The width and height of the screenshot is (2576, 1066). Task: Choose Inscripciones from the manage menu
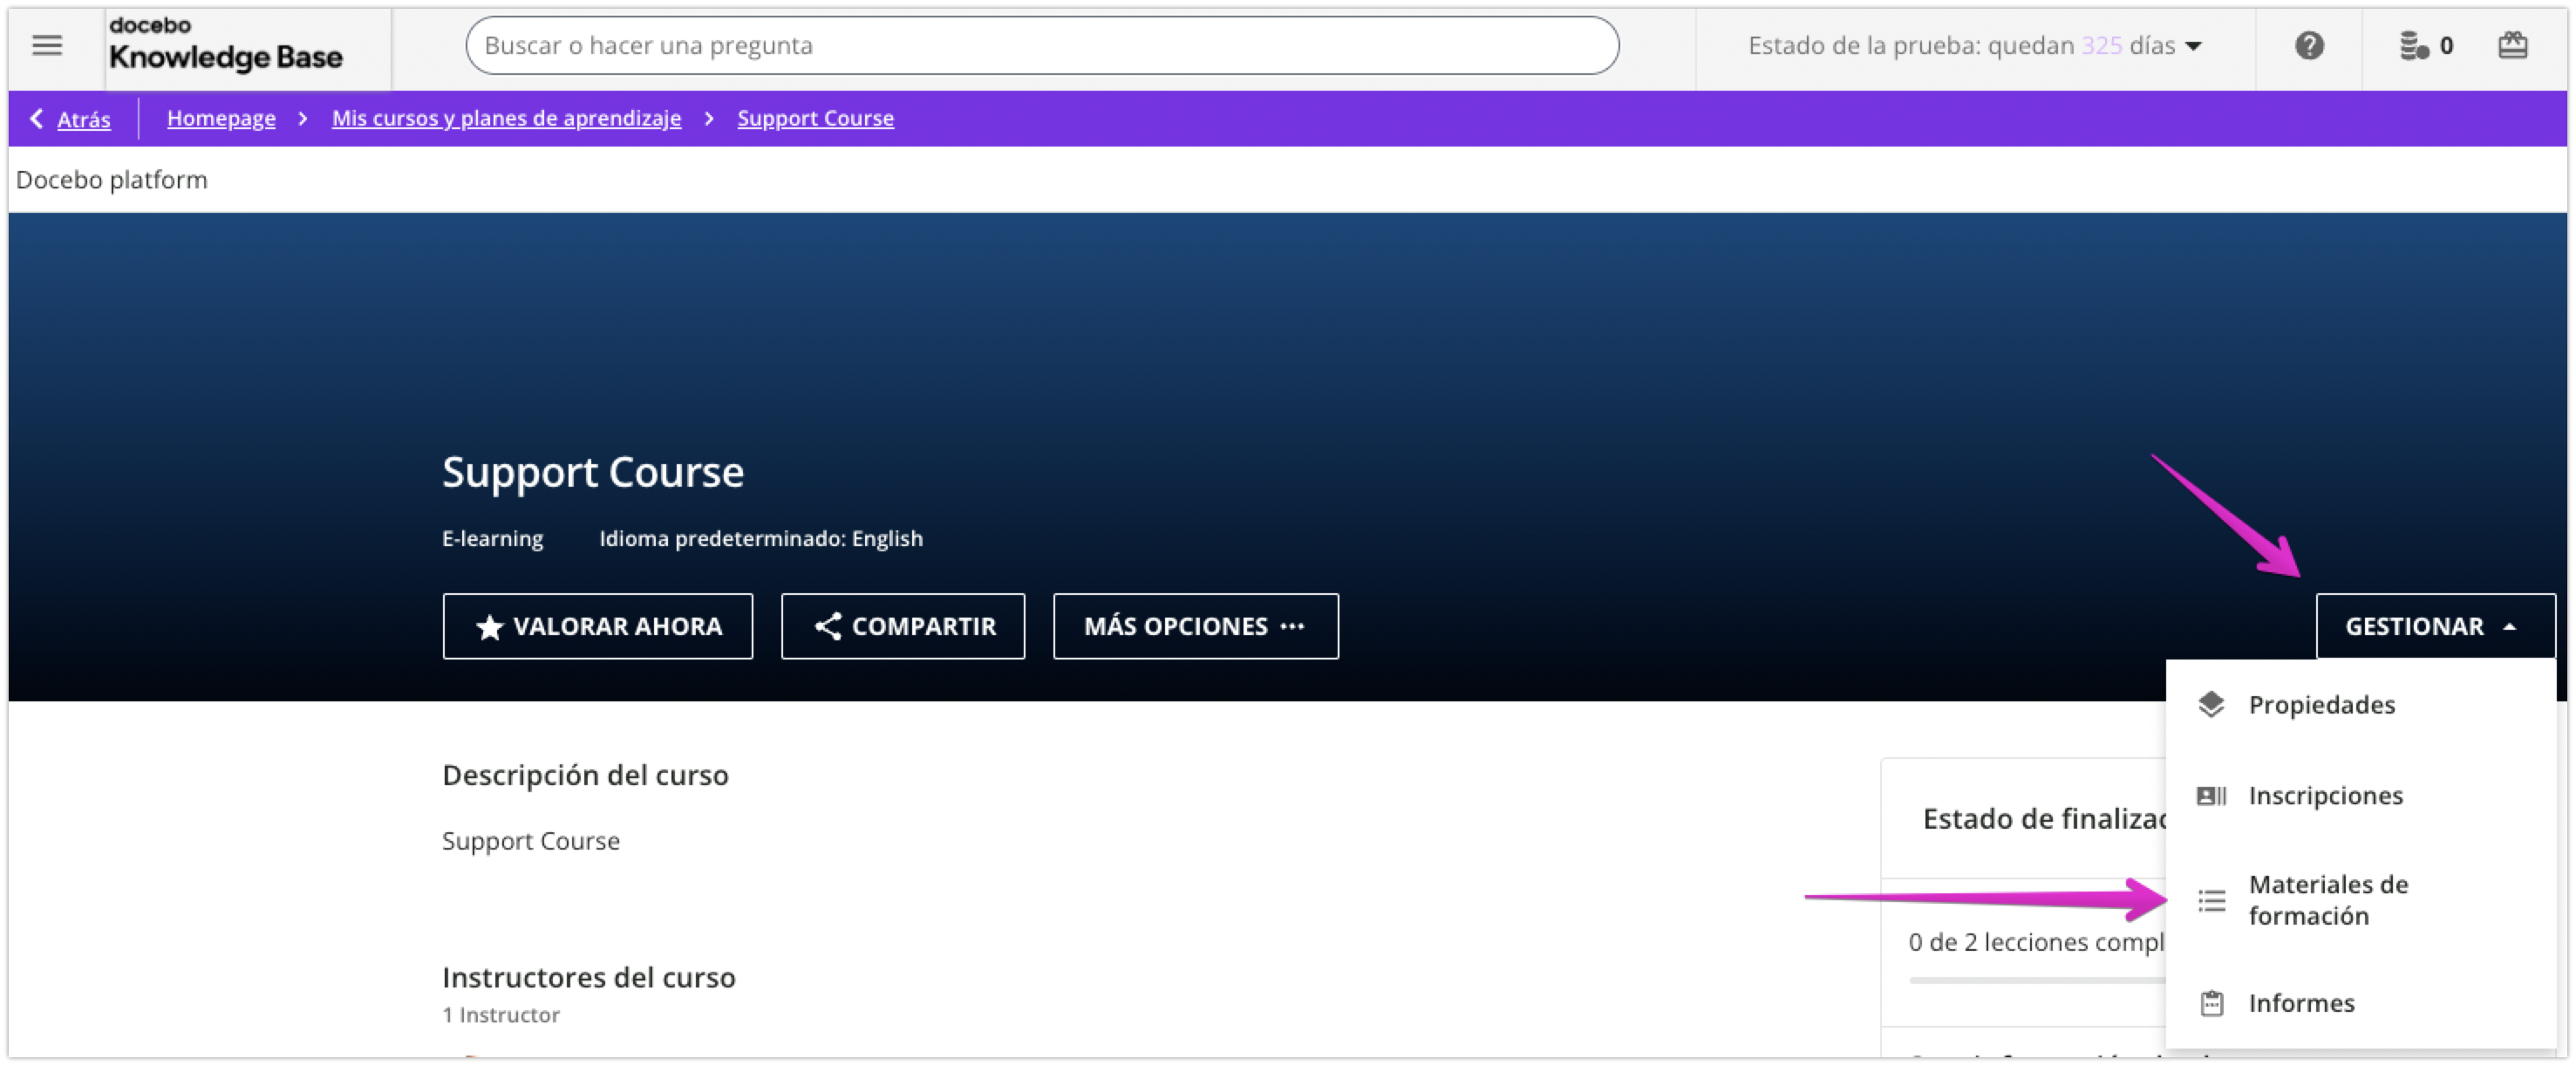(x=2325, y=795)
